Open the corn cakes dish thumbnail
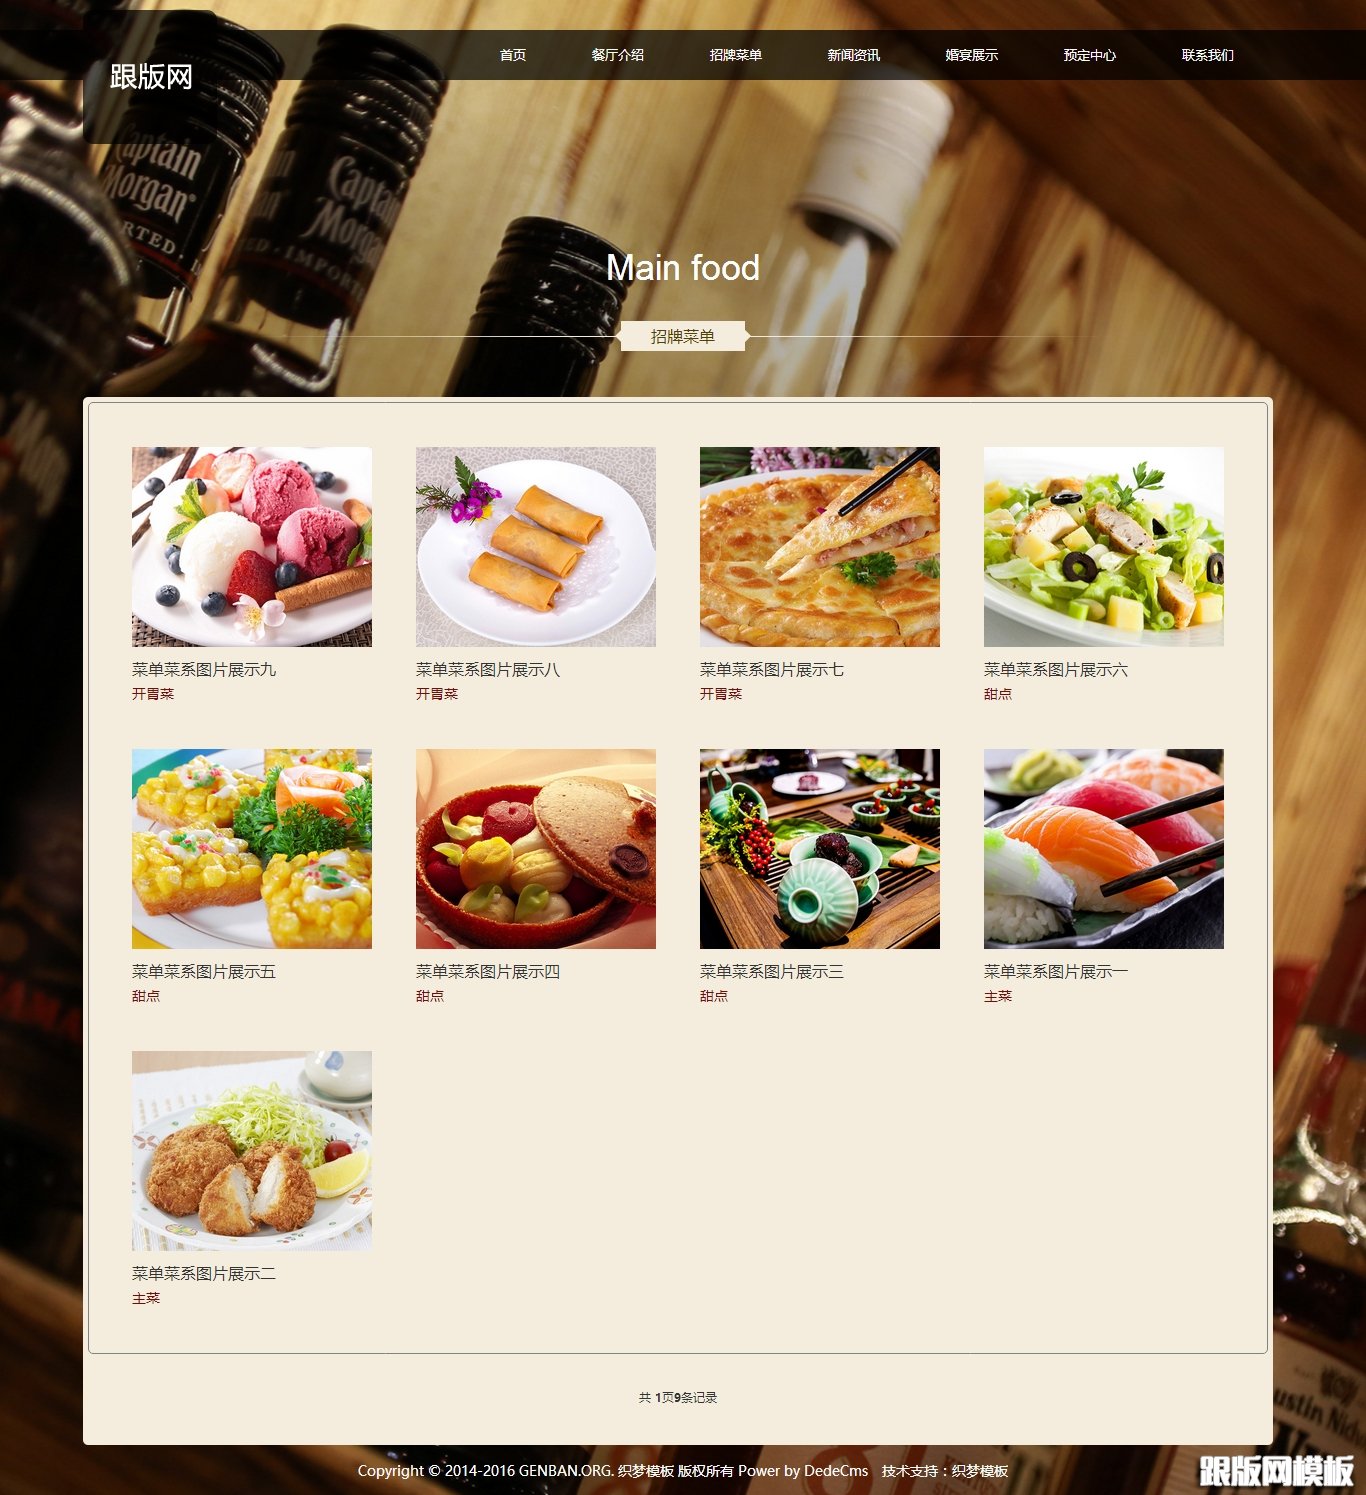This screenshot has height=1495, width=1366. pos(252,849)
